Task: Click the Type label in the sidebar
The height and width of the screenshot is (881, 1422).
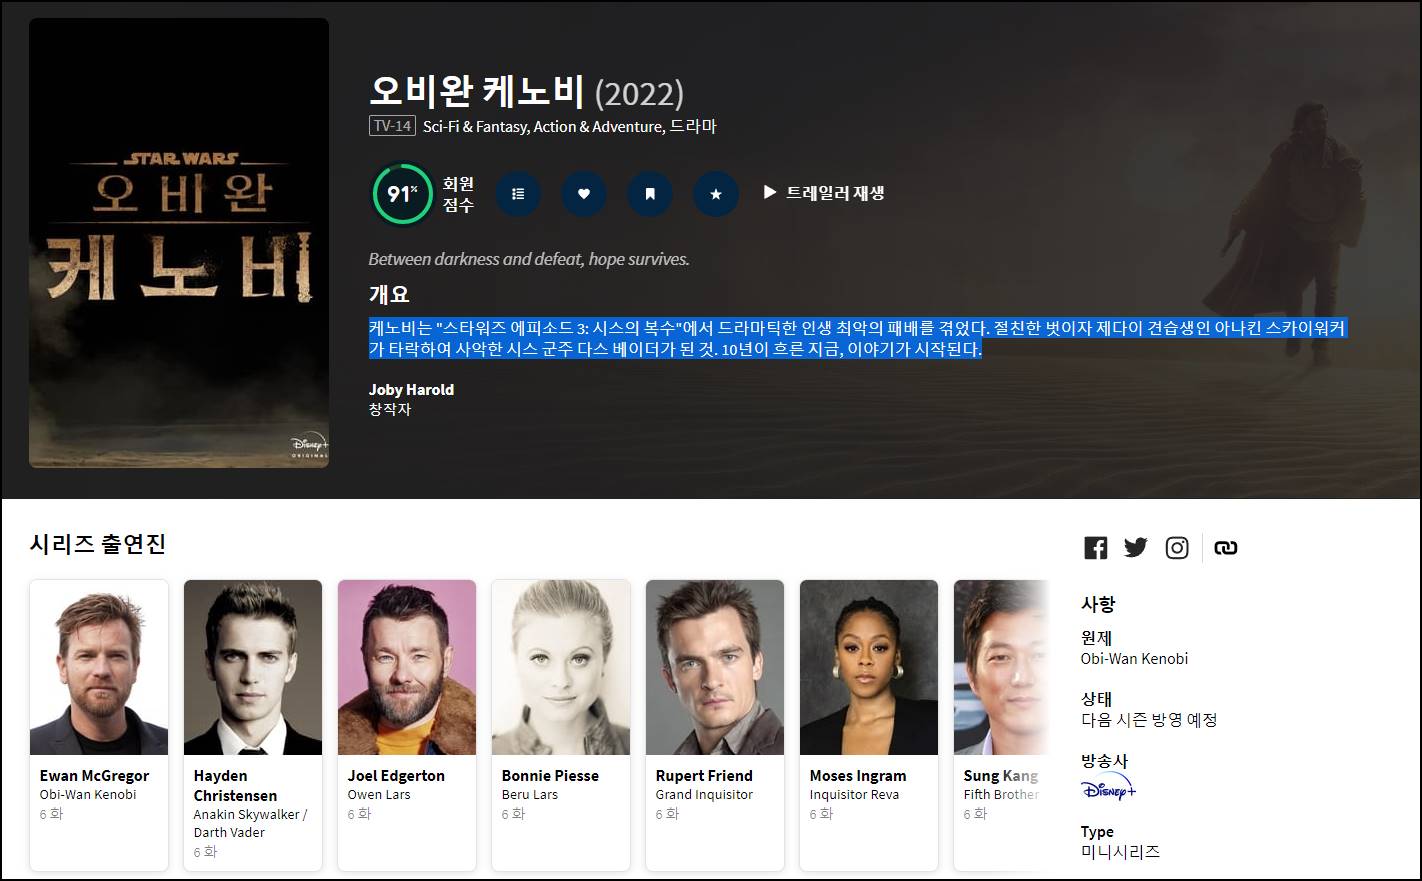Action: coord(1097,832)
